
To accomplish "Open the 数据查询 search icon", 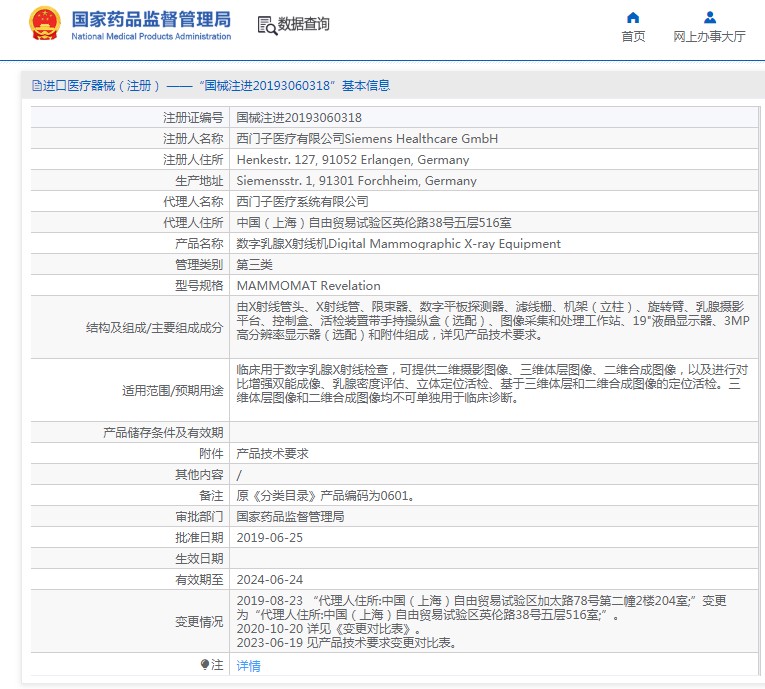I will click(267, 25).
